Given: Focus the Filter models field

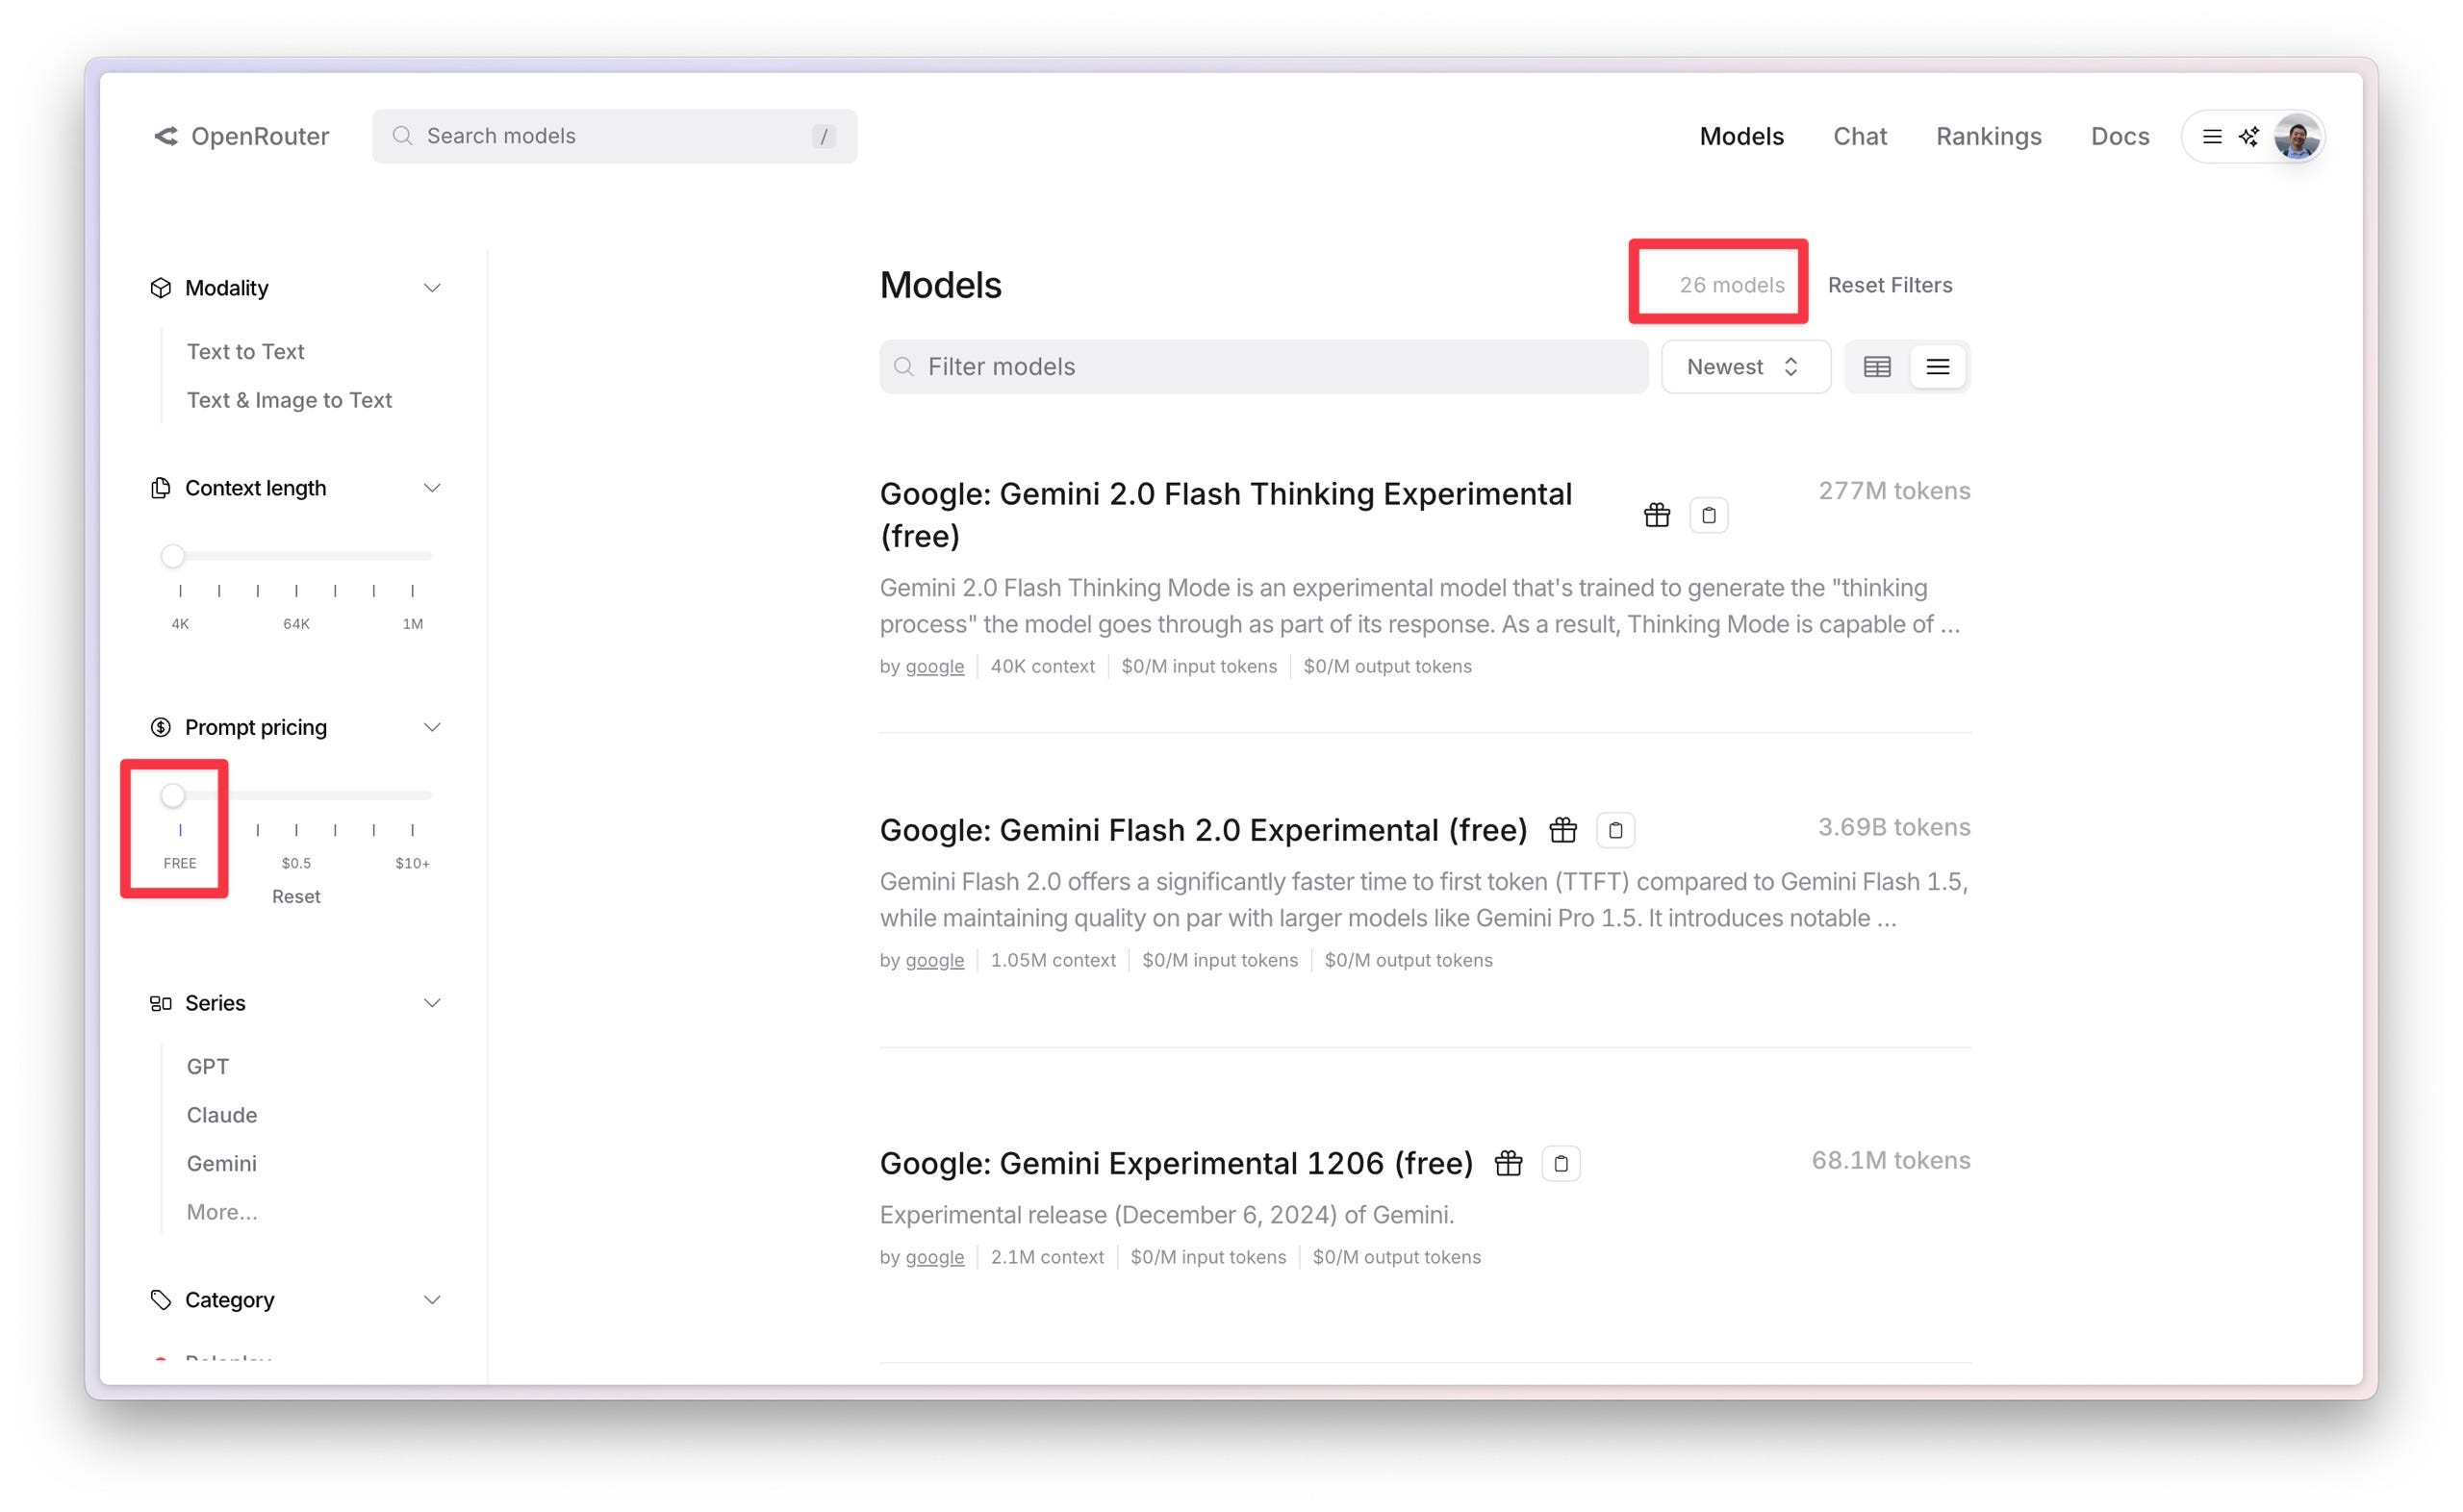Looking at the screenshot, I should coord(1263,367).
